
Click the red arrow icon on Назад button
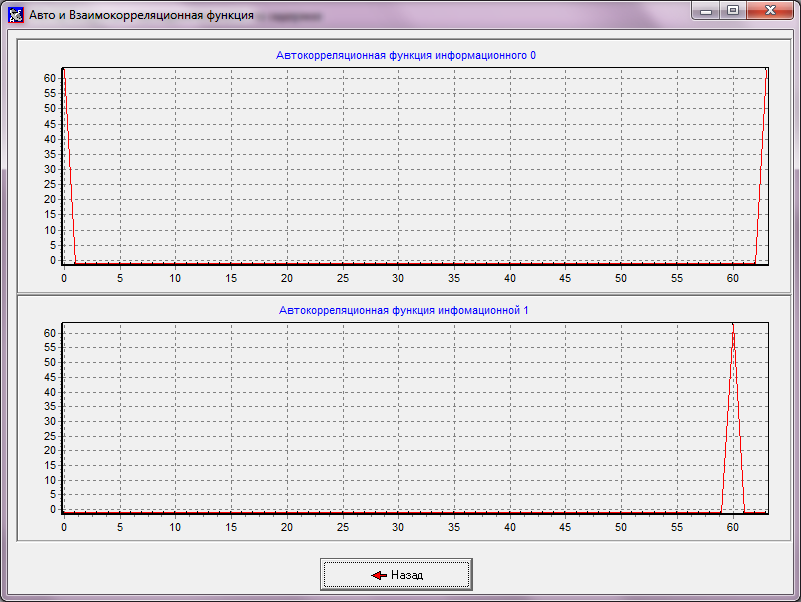click(379, 575)
